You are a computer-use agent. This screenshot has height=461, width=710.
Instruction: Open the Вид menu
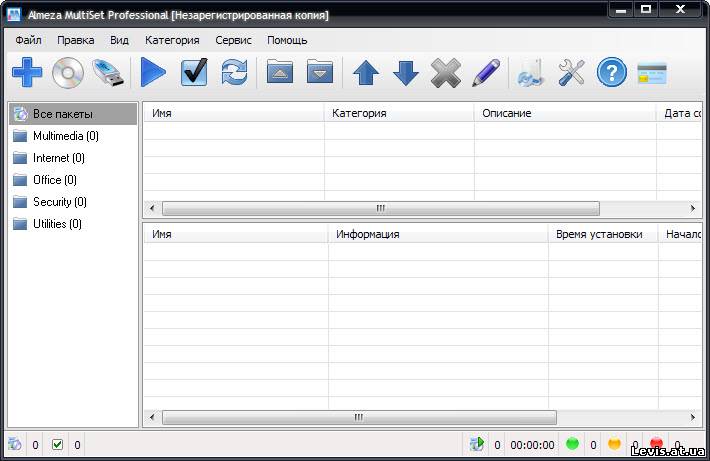click(120, 40)
